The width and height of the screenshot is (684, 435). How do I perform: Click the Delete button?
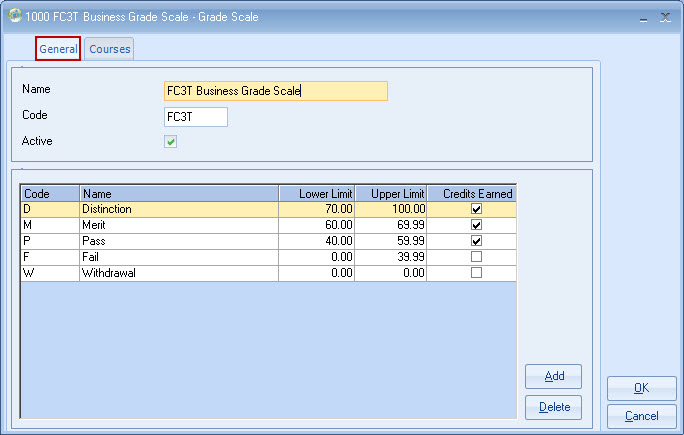coord(554,407)
